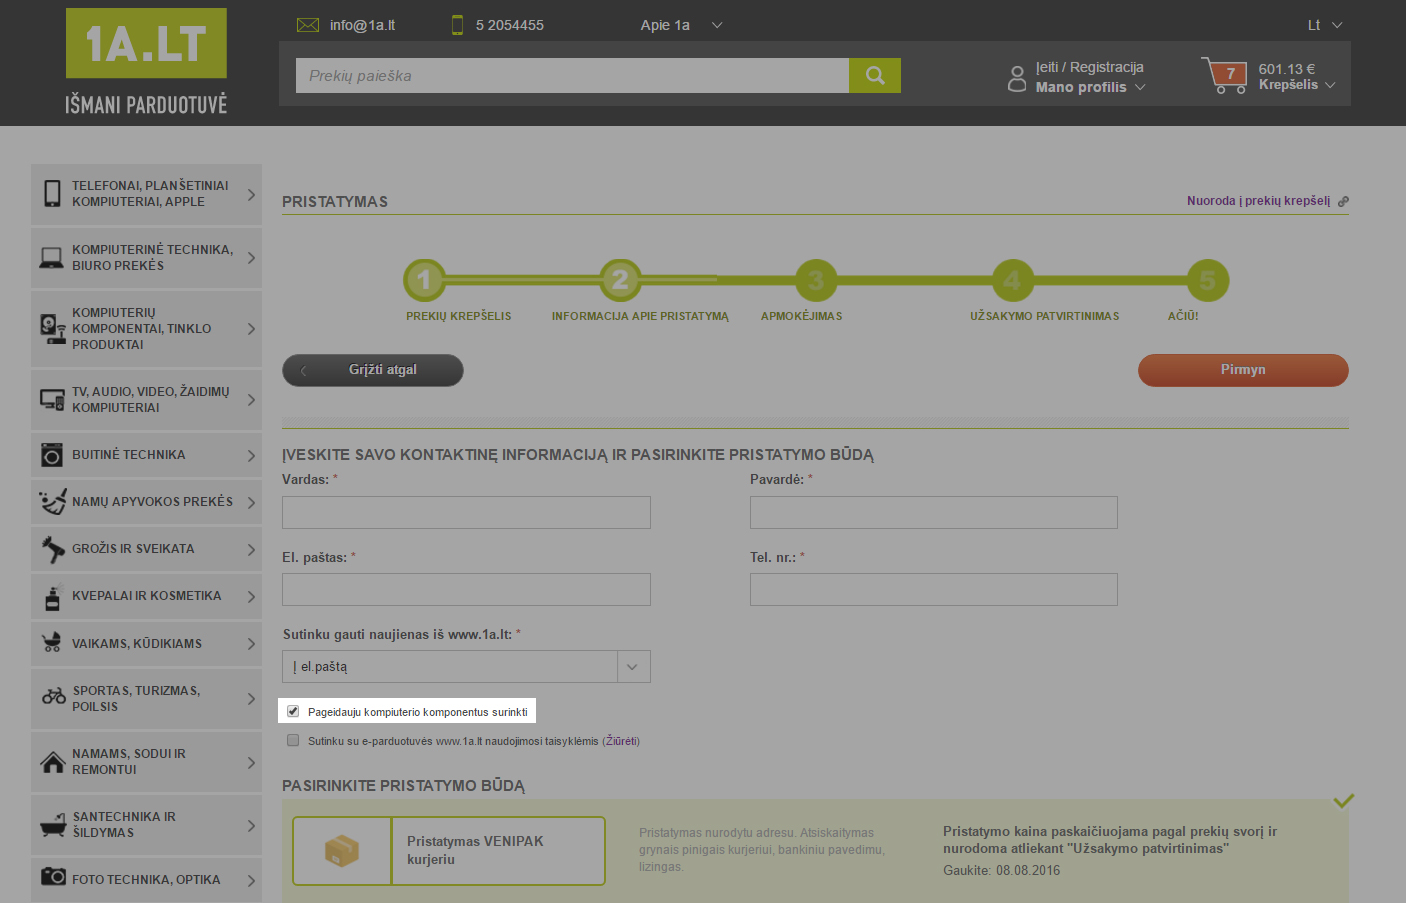1406x903 pixels.
Task: Expand the Krepšelis cart dropdown
Action: point(1297,85)
